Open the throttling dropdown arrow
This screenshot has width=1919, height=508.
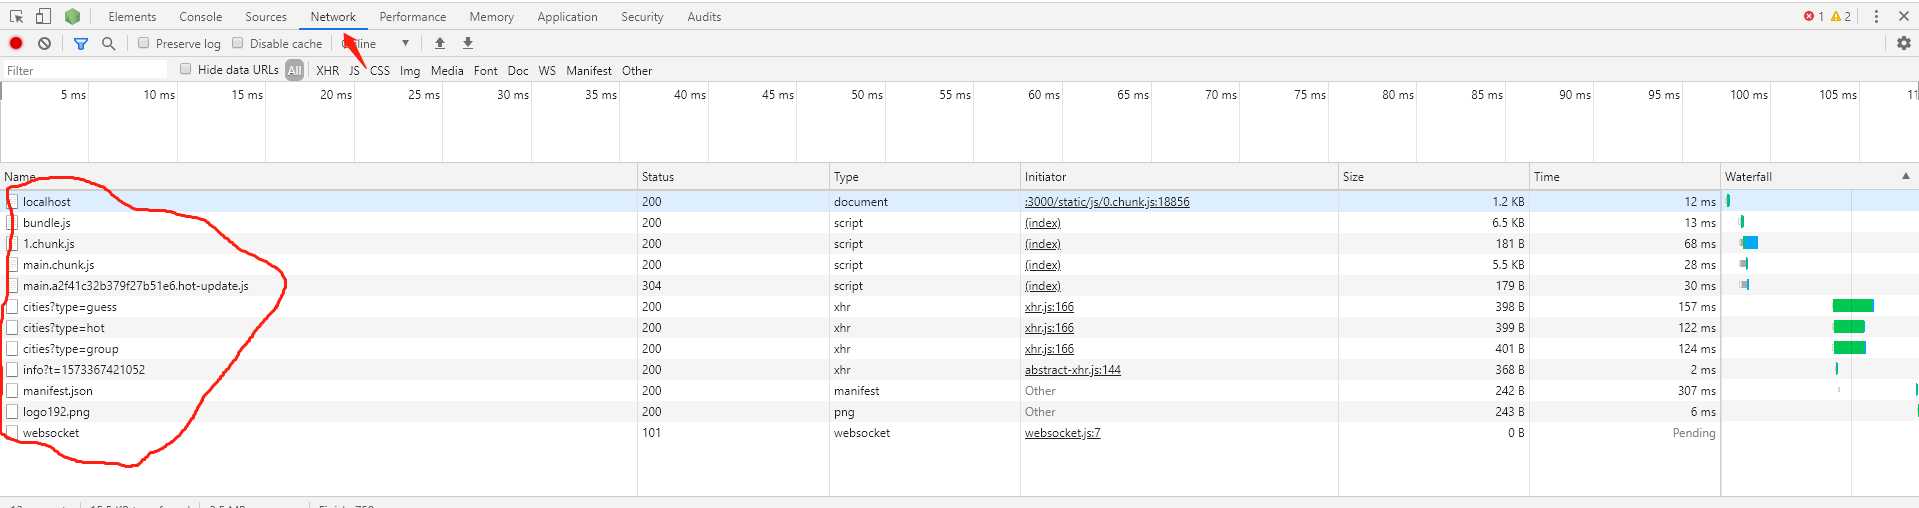405,43
